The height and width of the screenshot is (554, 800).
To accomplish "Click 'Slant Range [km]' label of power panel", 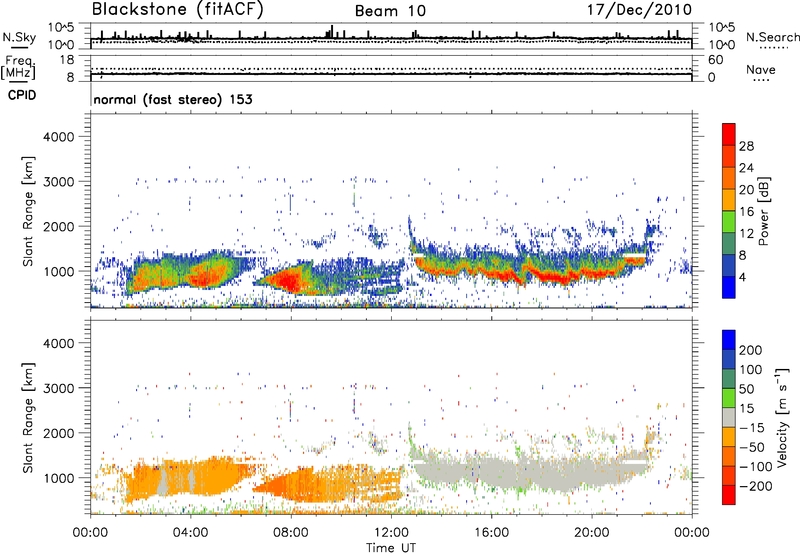I will [x=28, y=211].
